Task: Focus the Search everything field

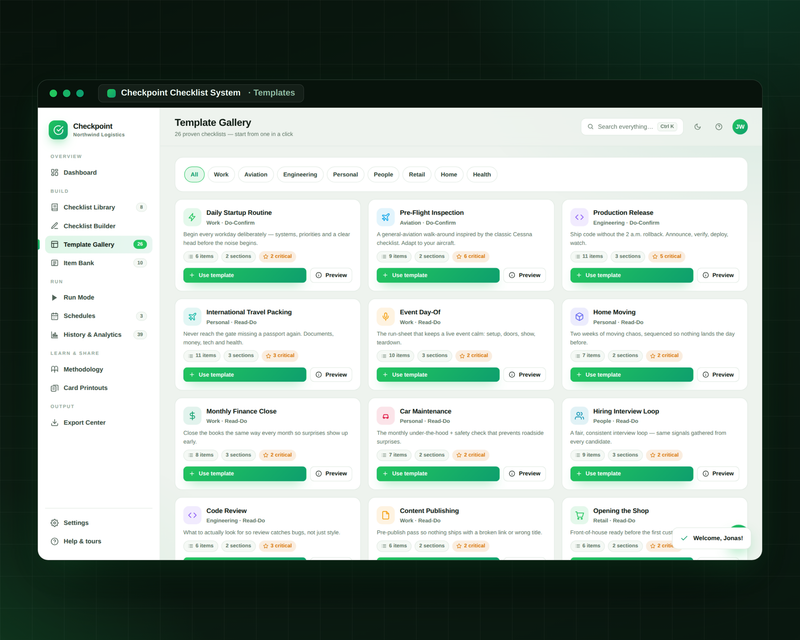Action: (x=632, y=127)
